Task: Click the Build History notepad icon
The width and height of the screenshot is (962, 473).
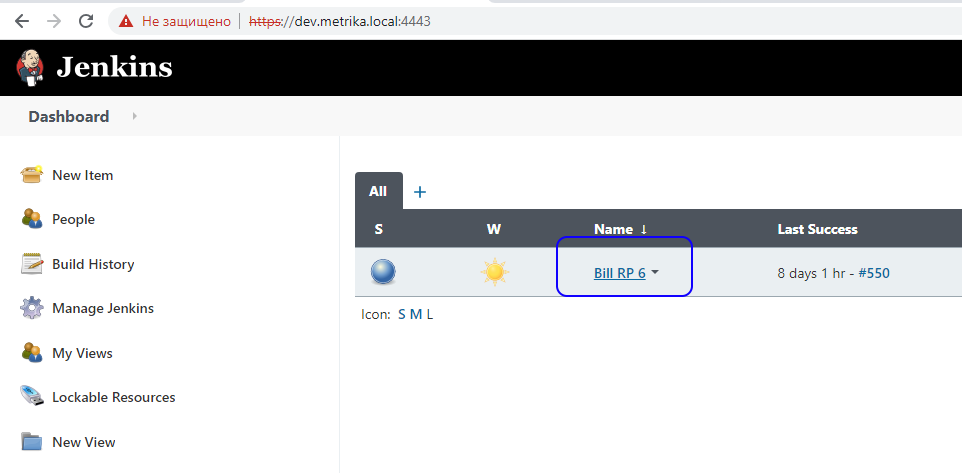Action: point(32,264)
